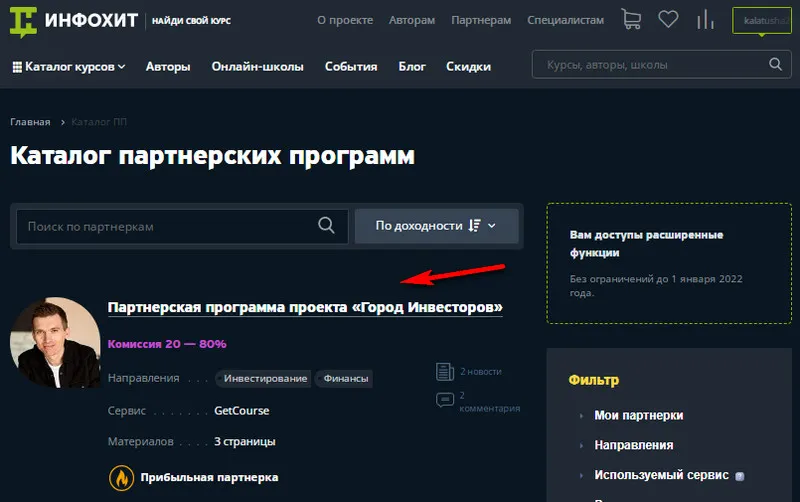Image resolution: width=800 pixels, height=502 pixels.
Task: Click the grid icon of Каталог курсов
Action: [x=17, y=67]
